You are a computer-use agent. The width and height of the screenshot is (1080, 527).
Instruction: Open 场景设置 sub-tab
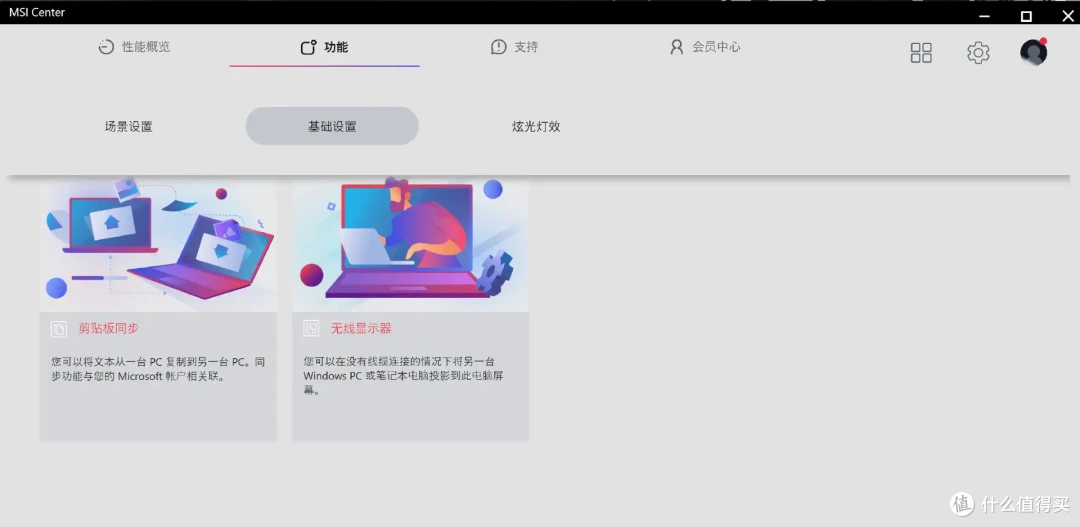129,127
